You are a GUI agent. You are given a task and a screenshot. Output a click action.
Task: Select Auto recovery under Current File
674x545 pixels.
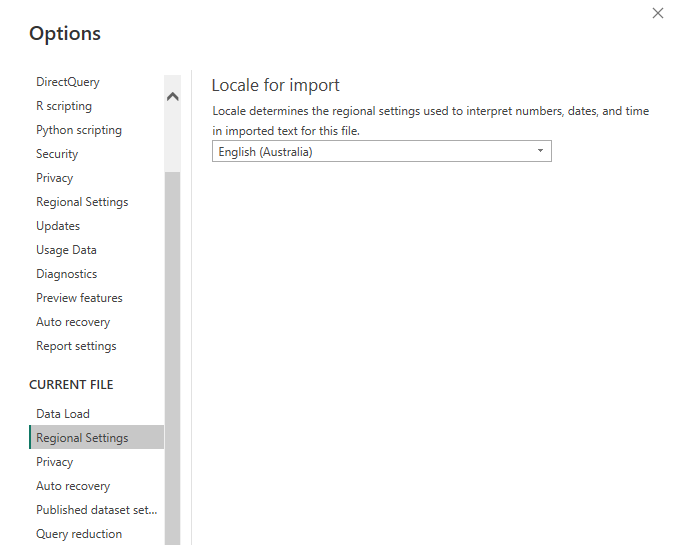pos(73,486)
